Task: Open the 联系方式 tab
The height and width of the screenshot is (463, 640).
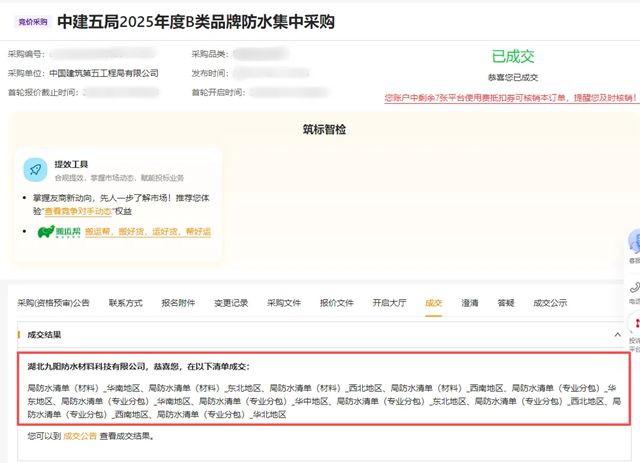Action: point(125,302)
